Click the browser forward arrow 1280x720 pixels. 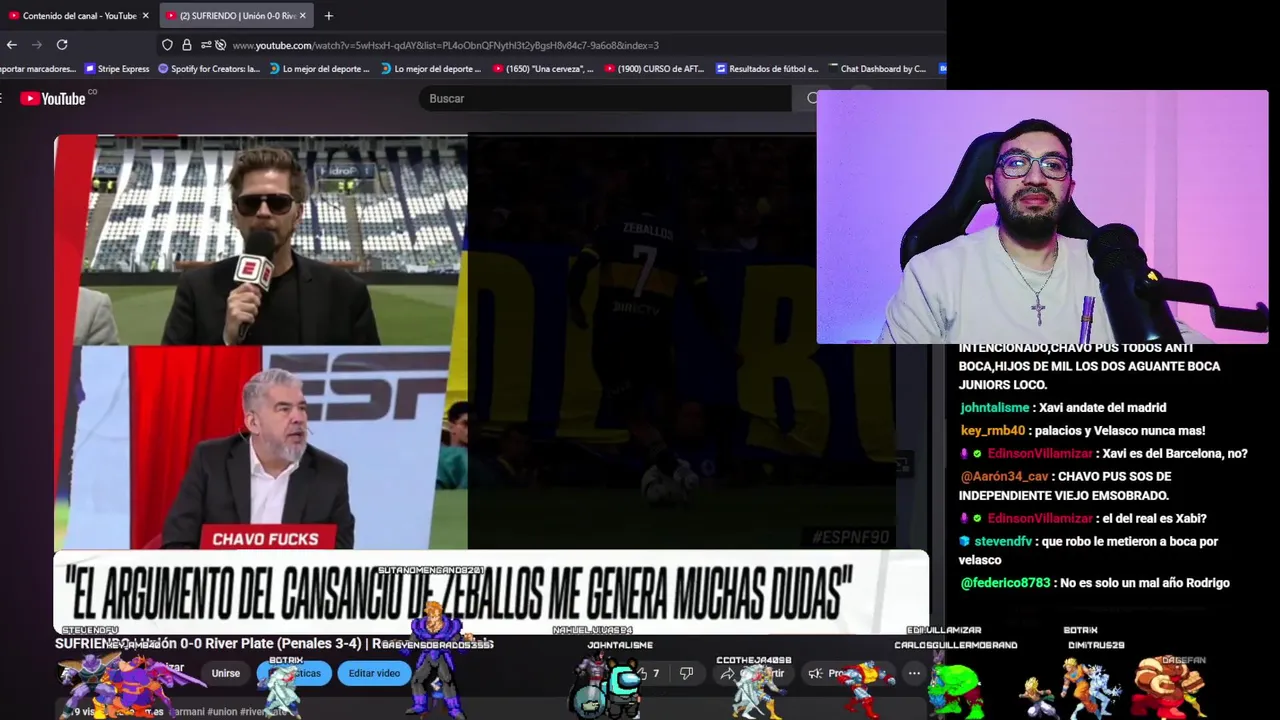pos(37,45)
